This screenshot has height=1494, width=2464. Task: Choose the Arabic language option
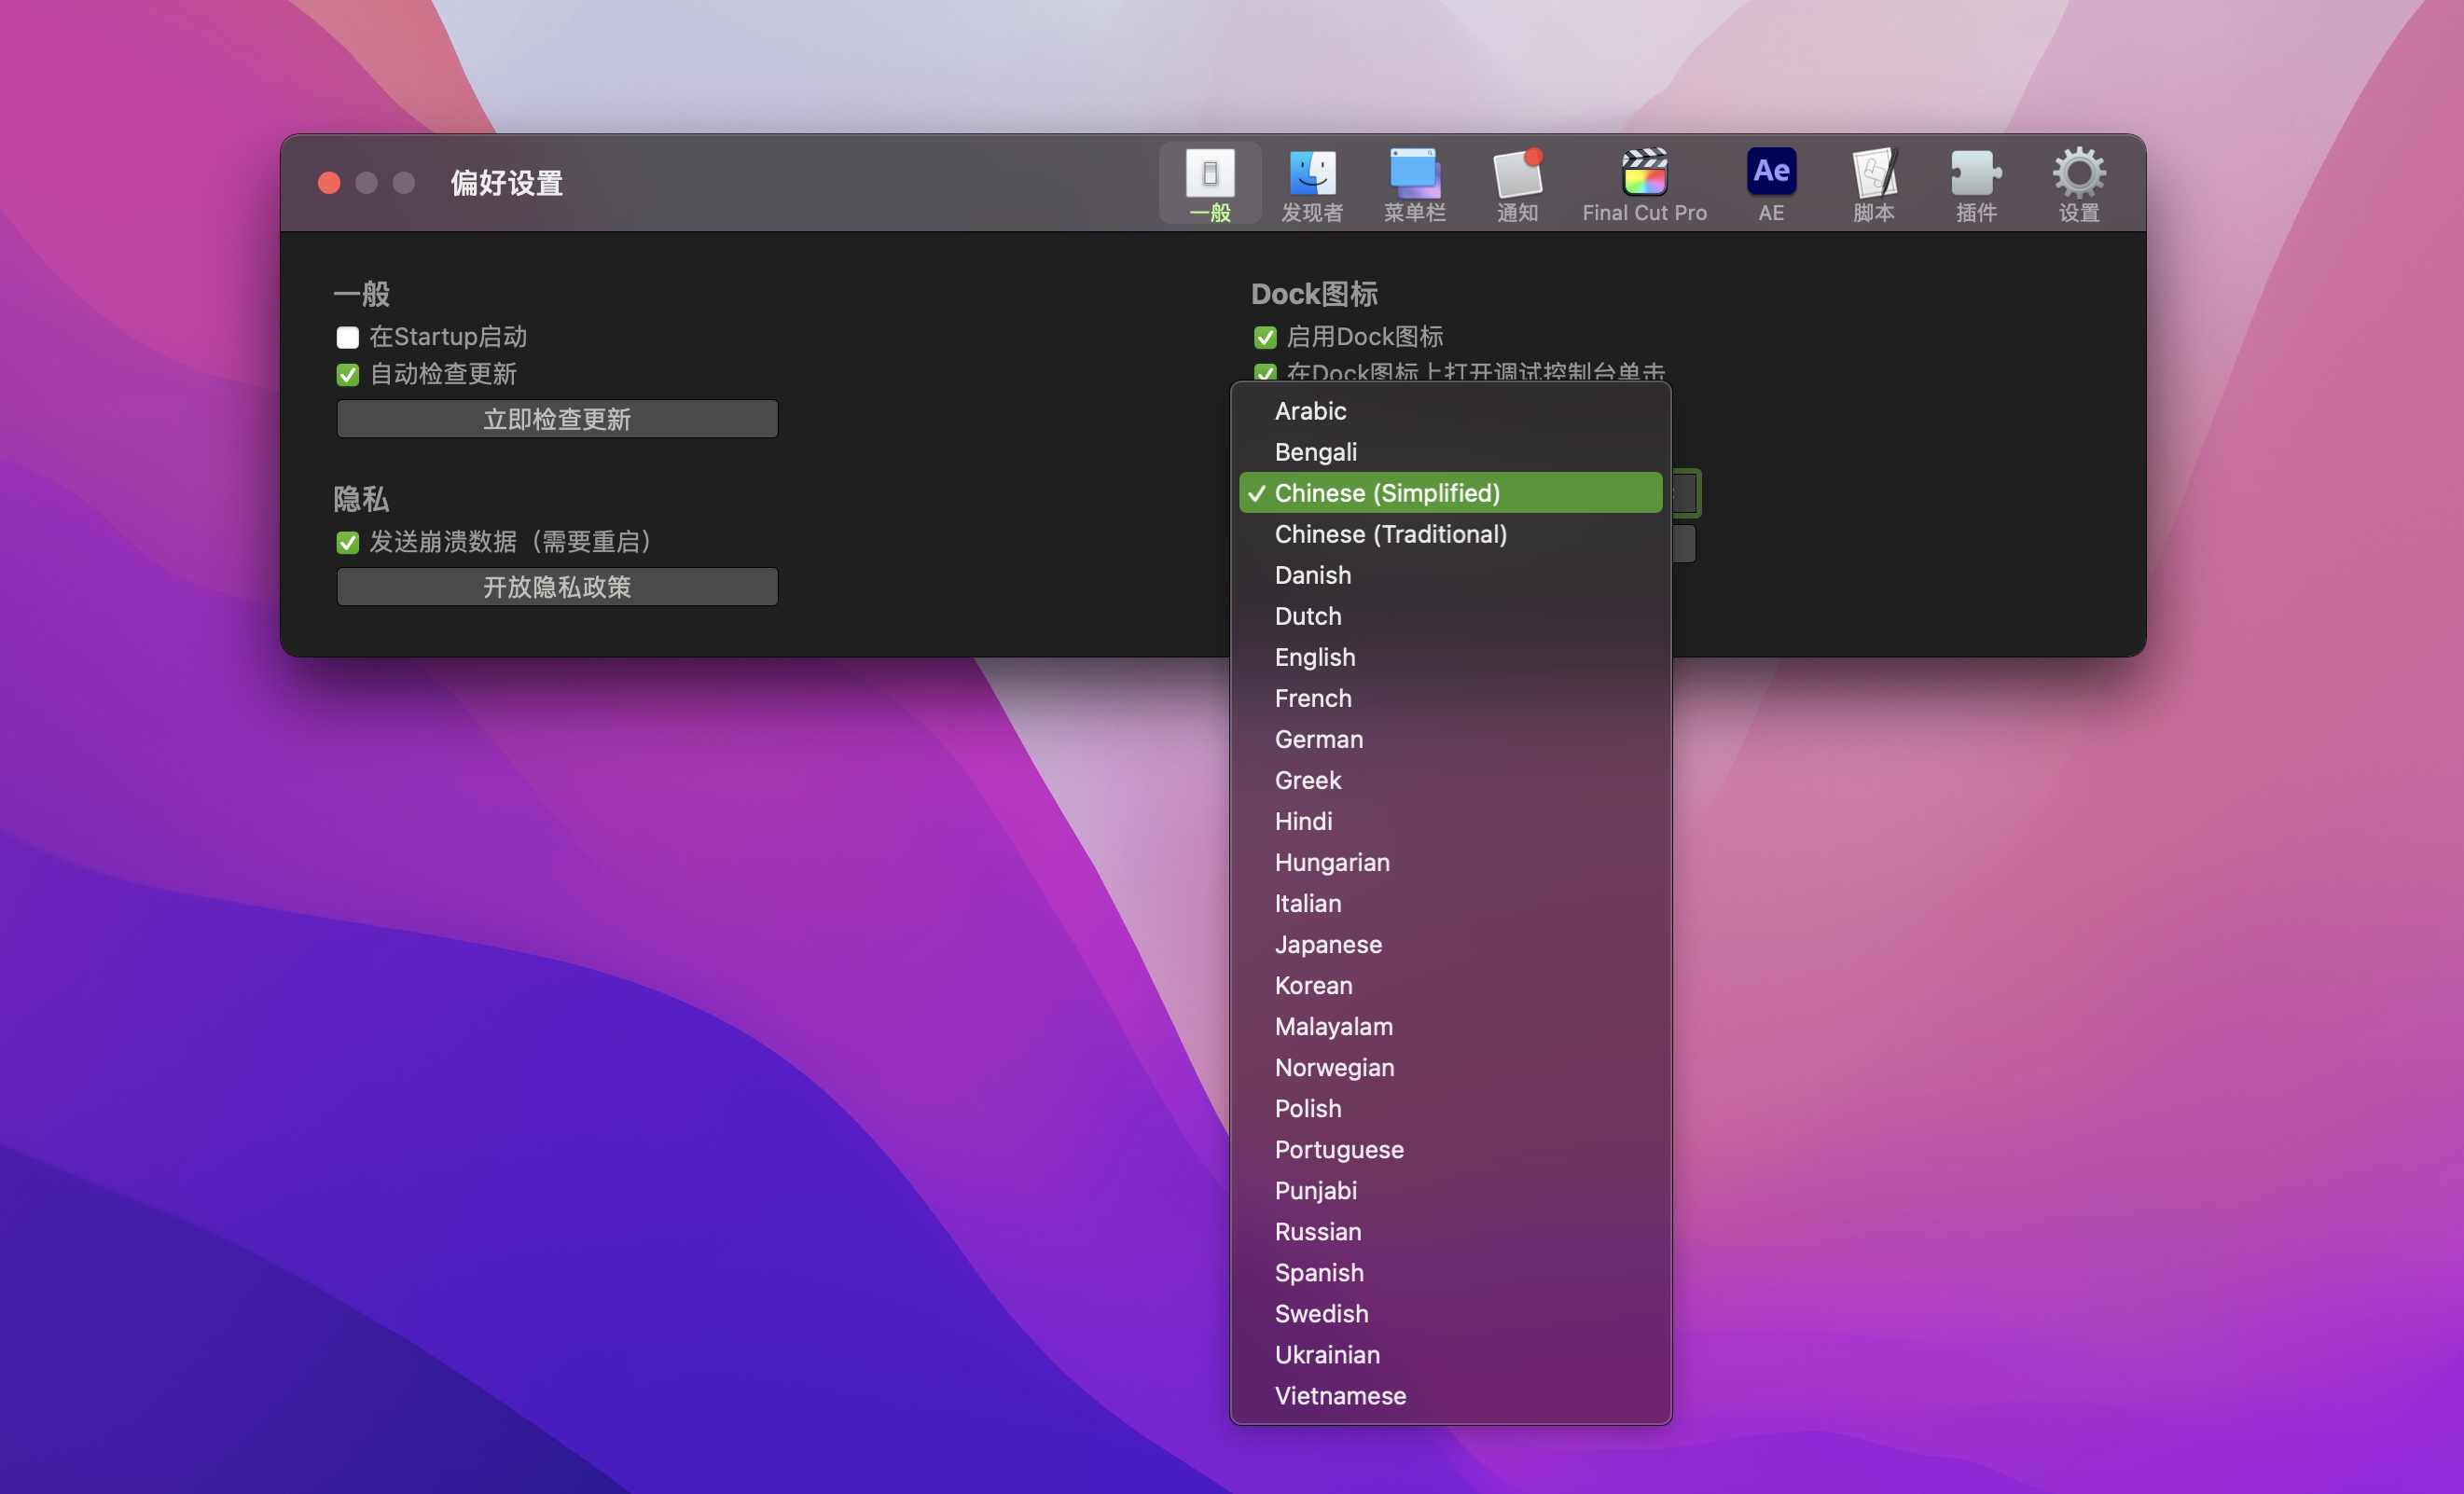click(x=1310, y=411)
